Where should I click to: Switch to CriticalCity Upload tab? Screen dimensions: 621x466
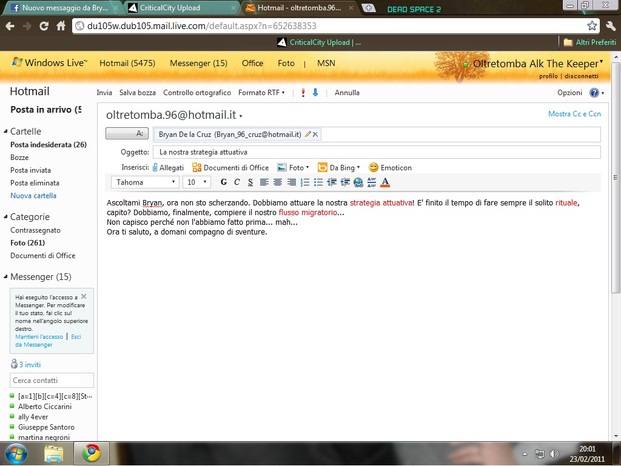click(181, 8)
